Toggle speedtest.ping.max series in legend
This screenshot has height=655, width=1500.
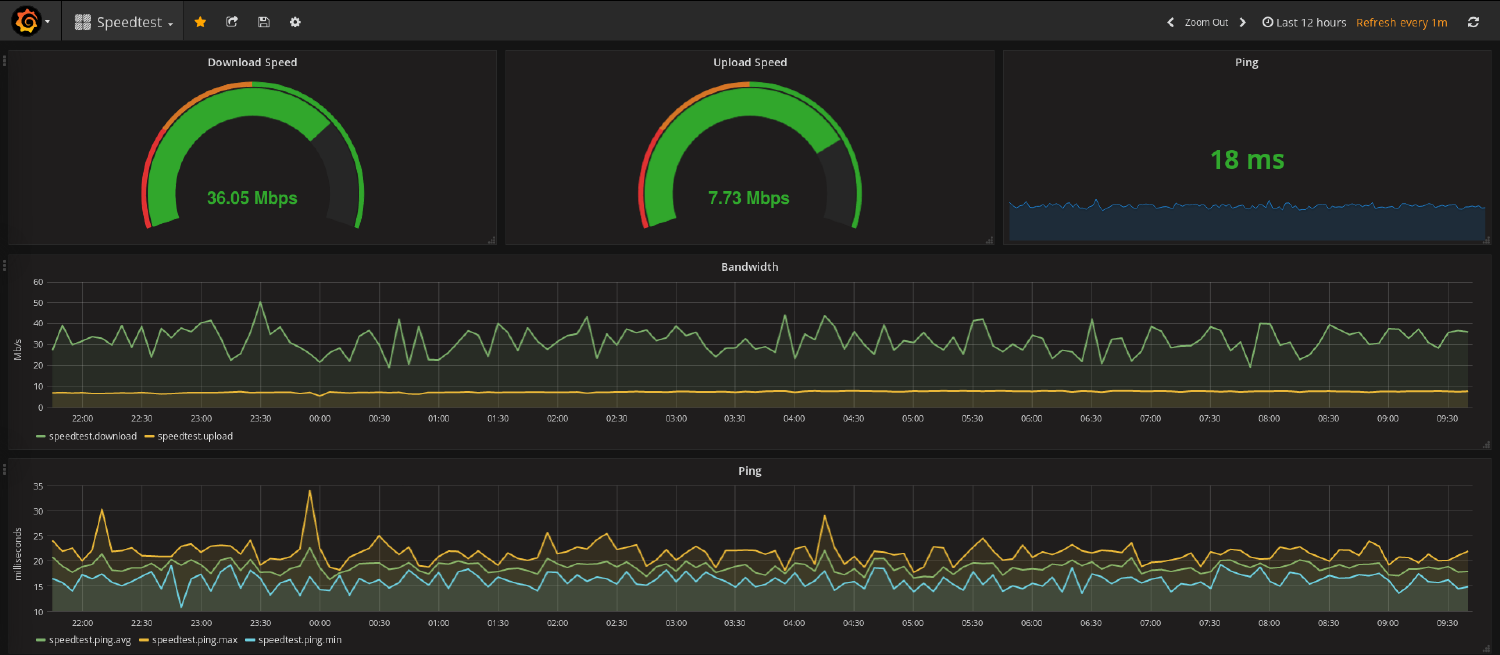[x=194, y=639]
